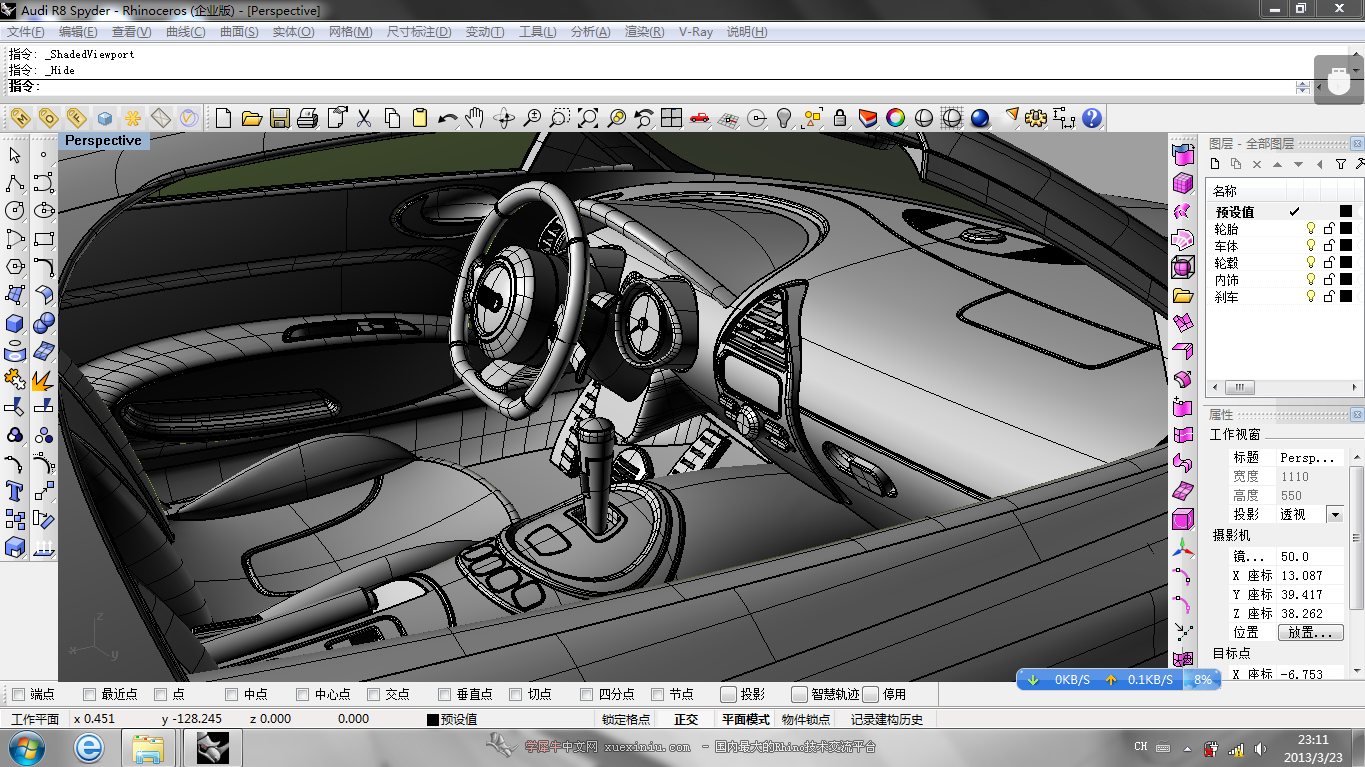Viewport: 1365px width, 767px height.
Task: Click the color wheel icon in toolbar
Action: tap(896, 118)
